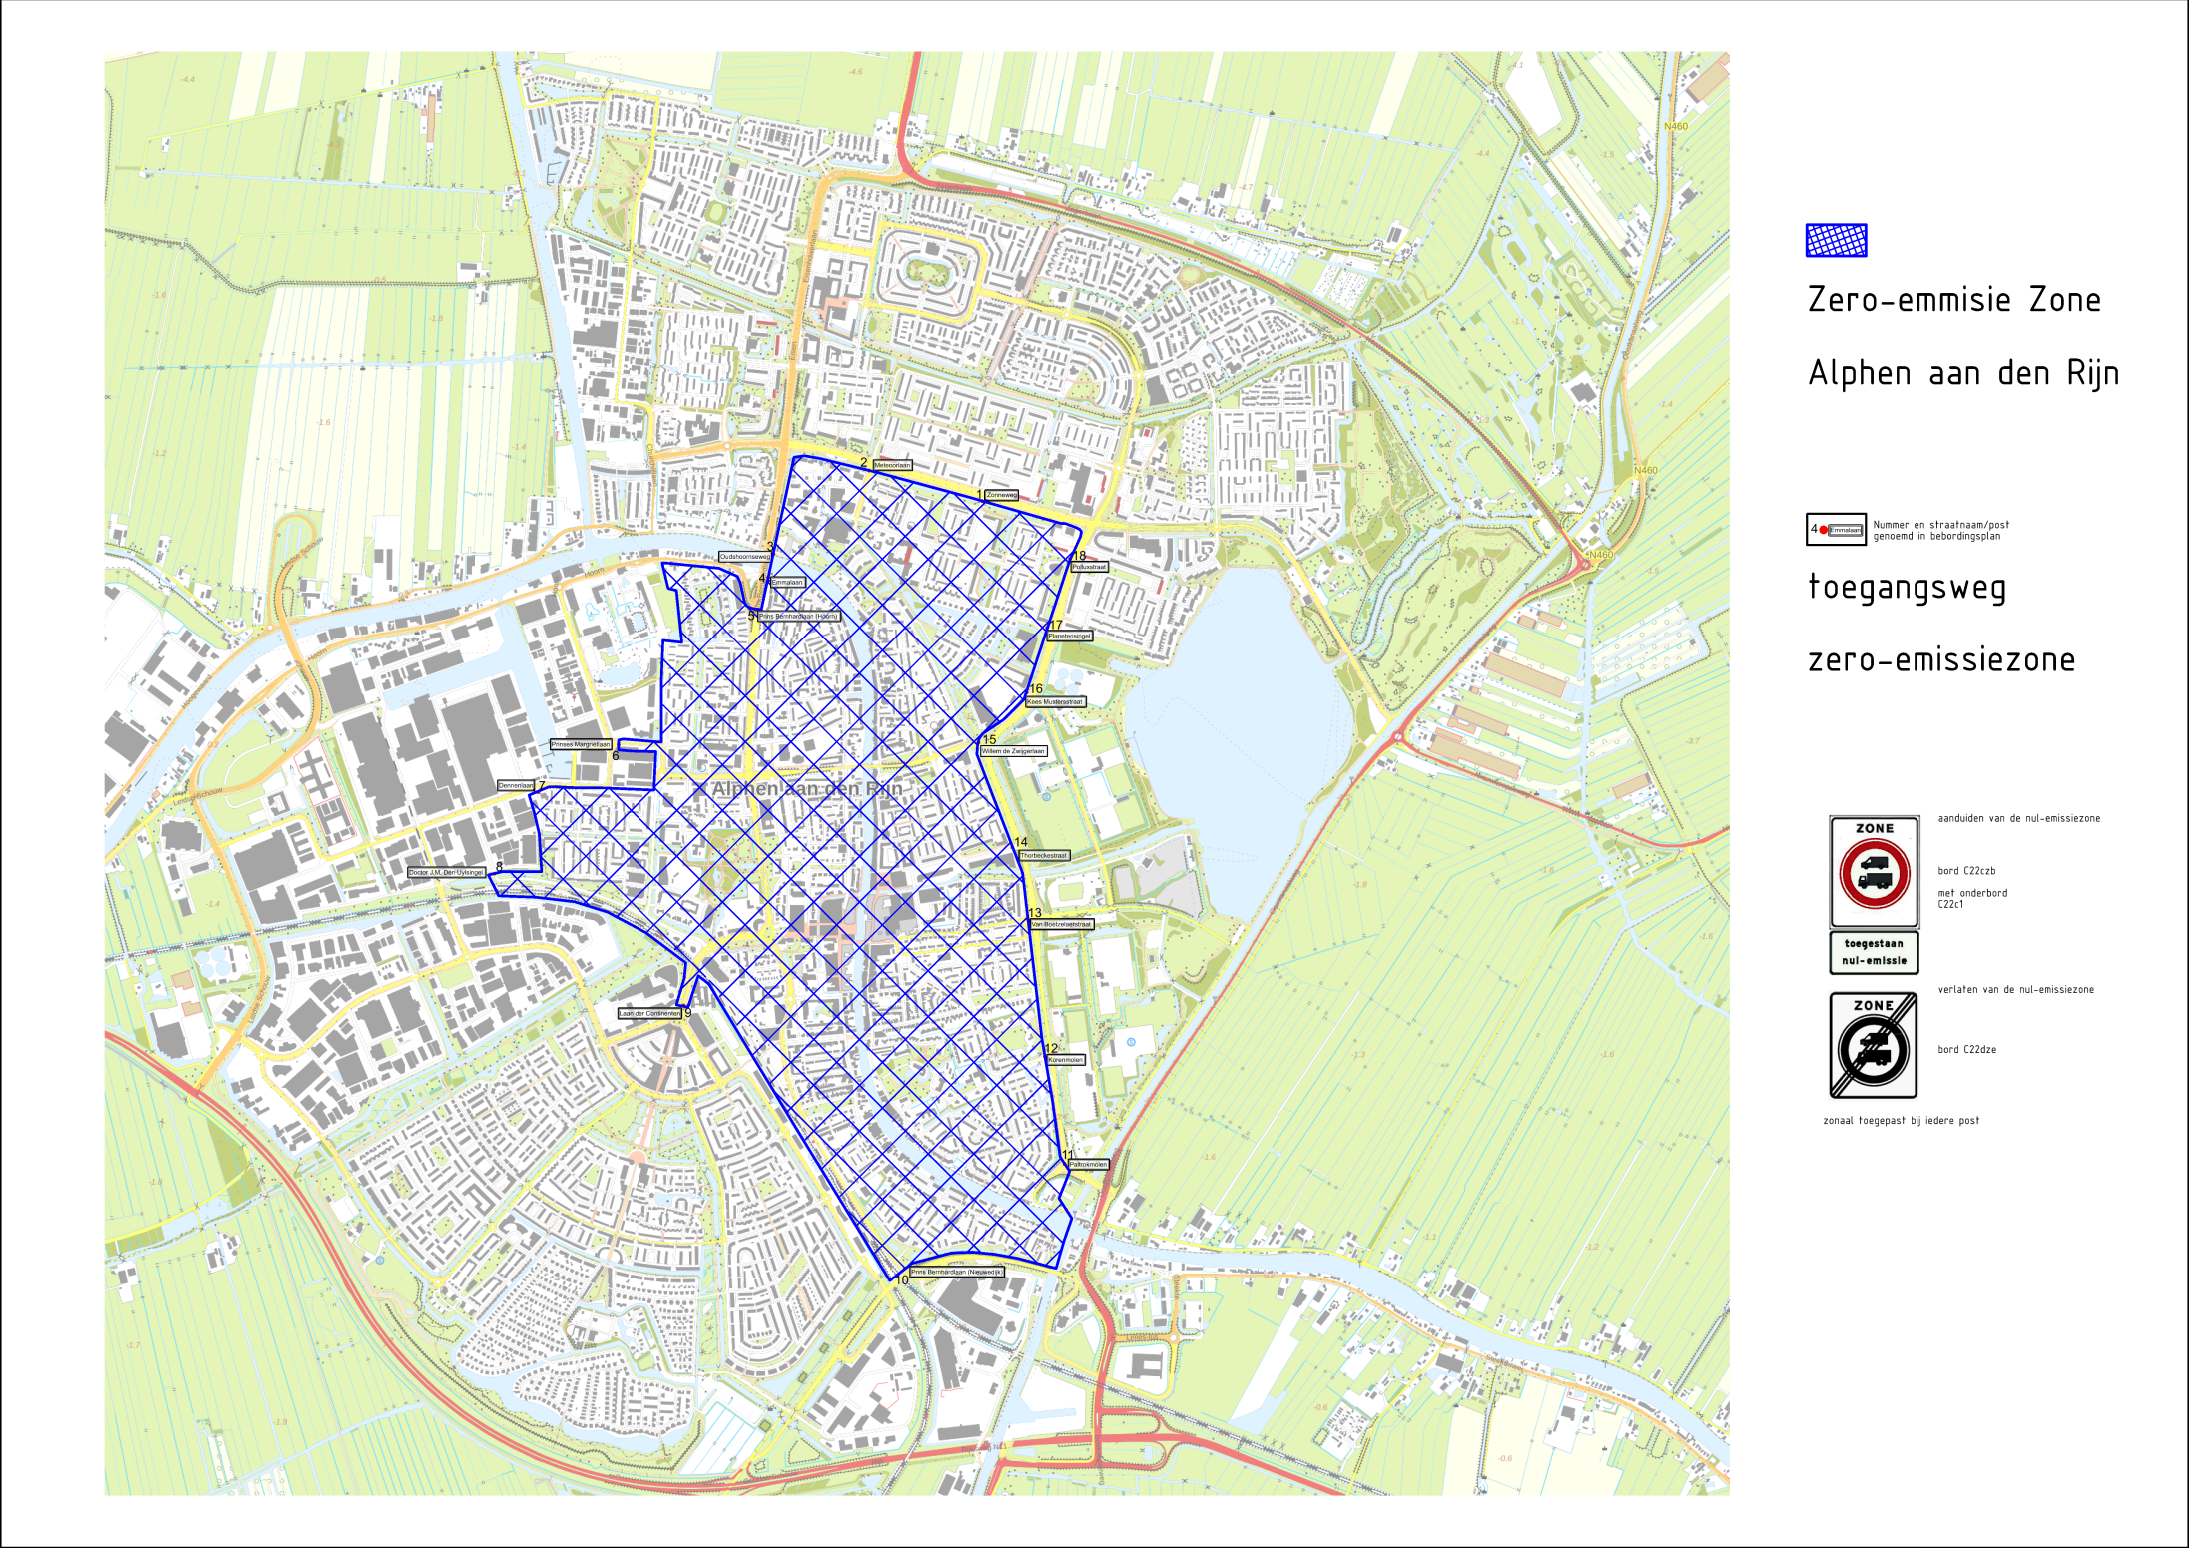This screenshot has height=1548, width=2189.
Task: Click the crossed-out zone exit sign icon
Action: [1873, 1045]
